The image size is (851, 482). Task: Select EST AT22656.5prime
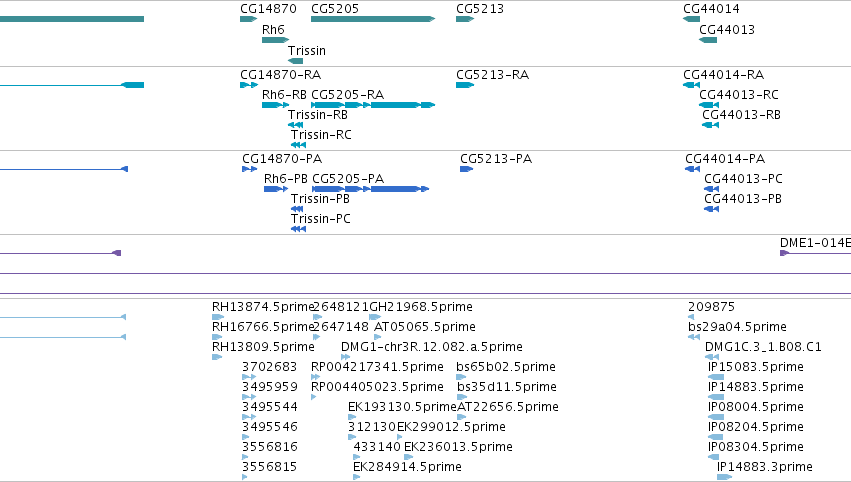[x=508, y=408]
